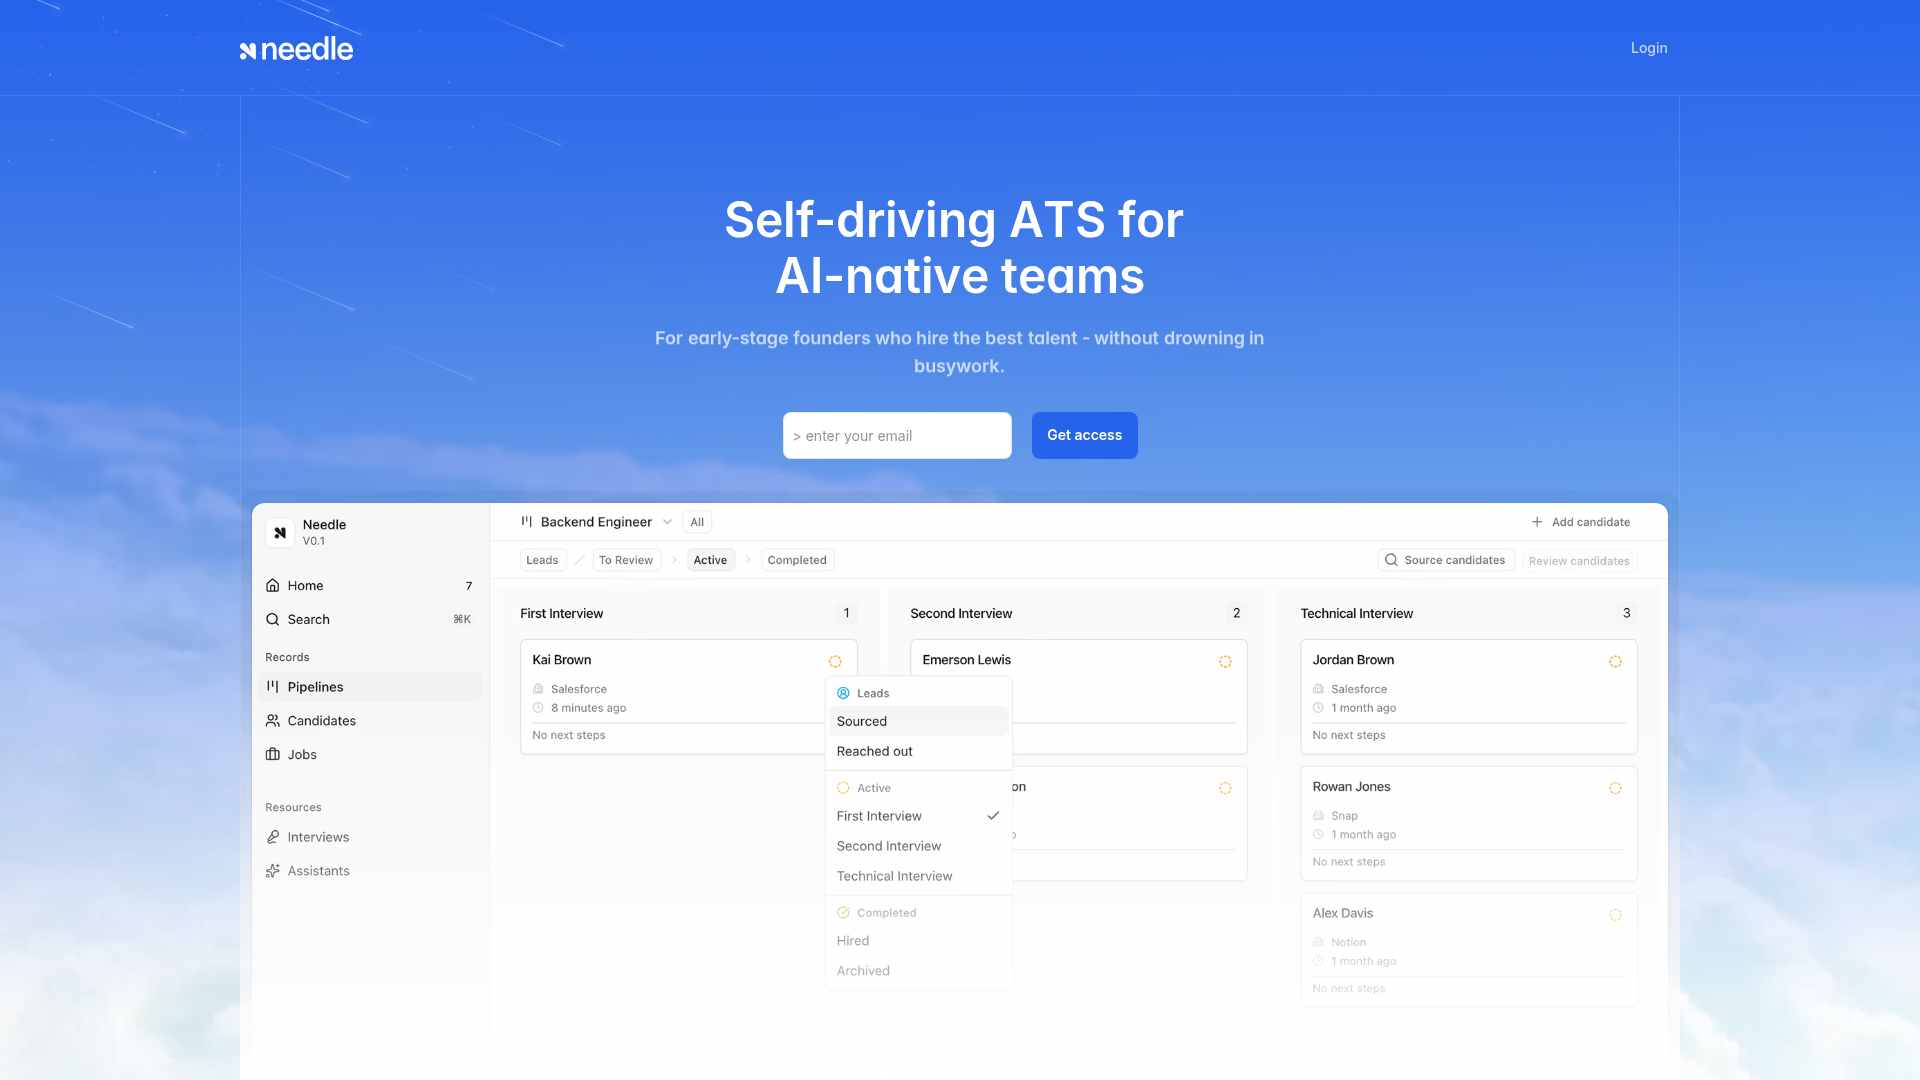Click the Needle logo in the header
The height and width of the screenshot is (1080, 1920).
tap(296, 49)
